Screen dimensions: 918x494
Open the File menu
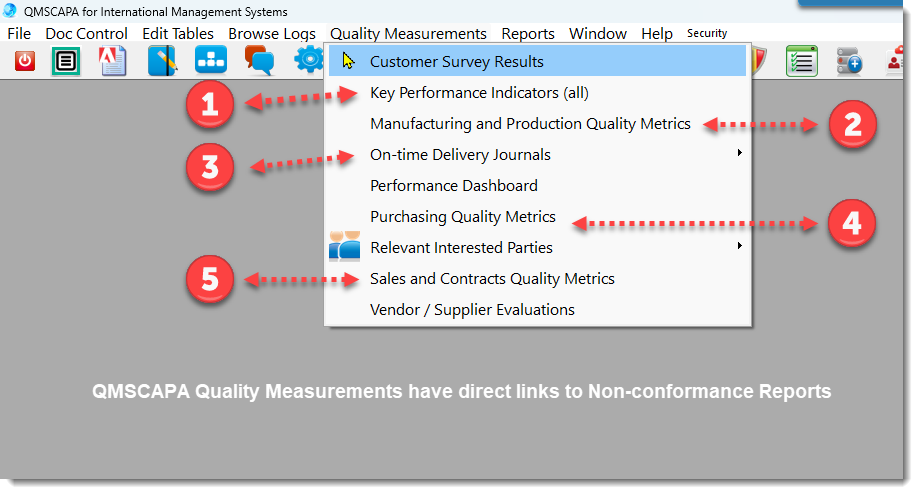[x=19, y=33]
